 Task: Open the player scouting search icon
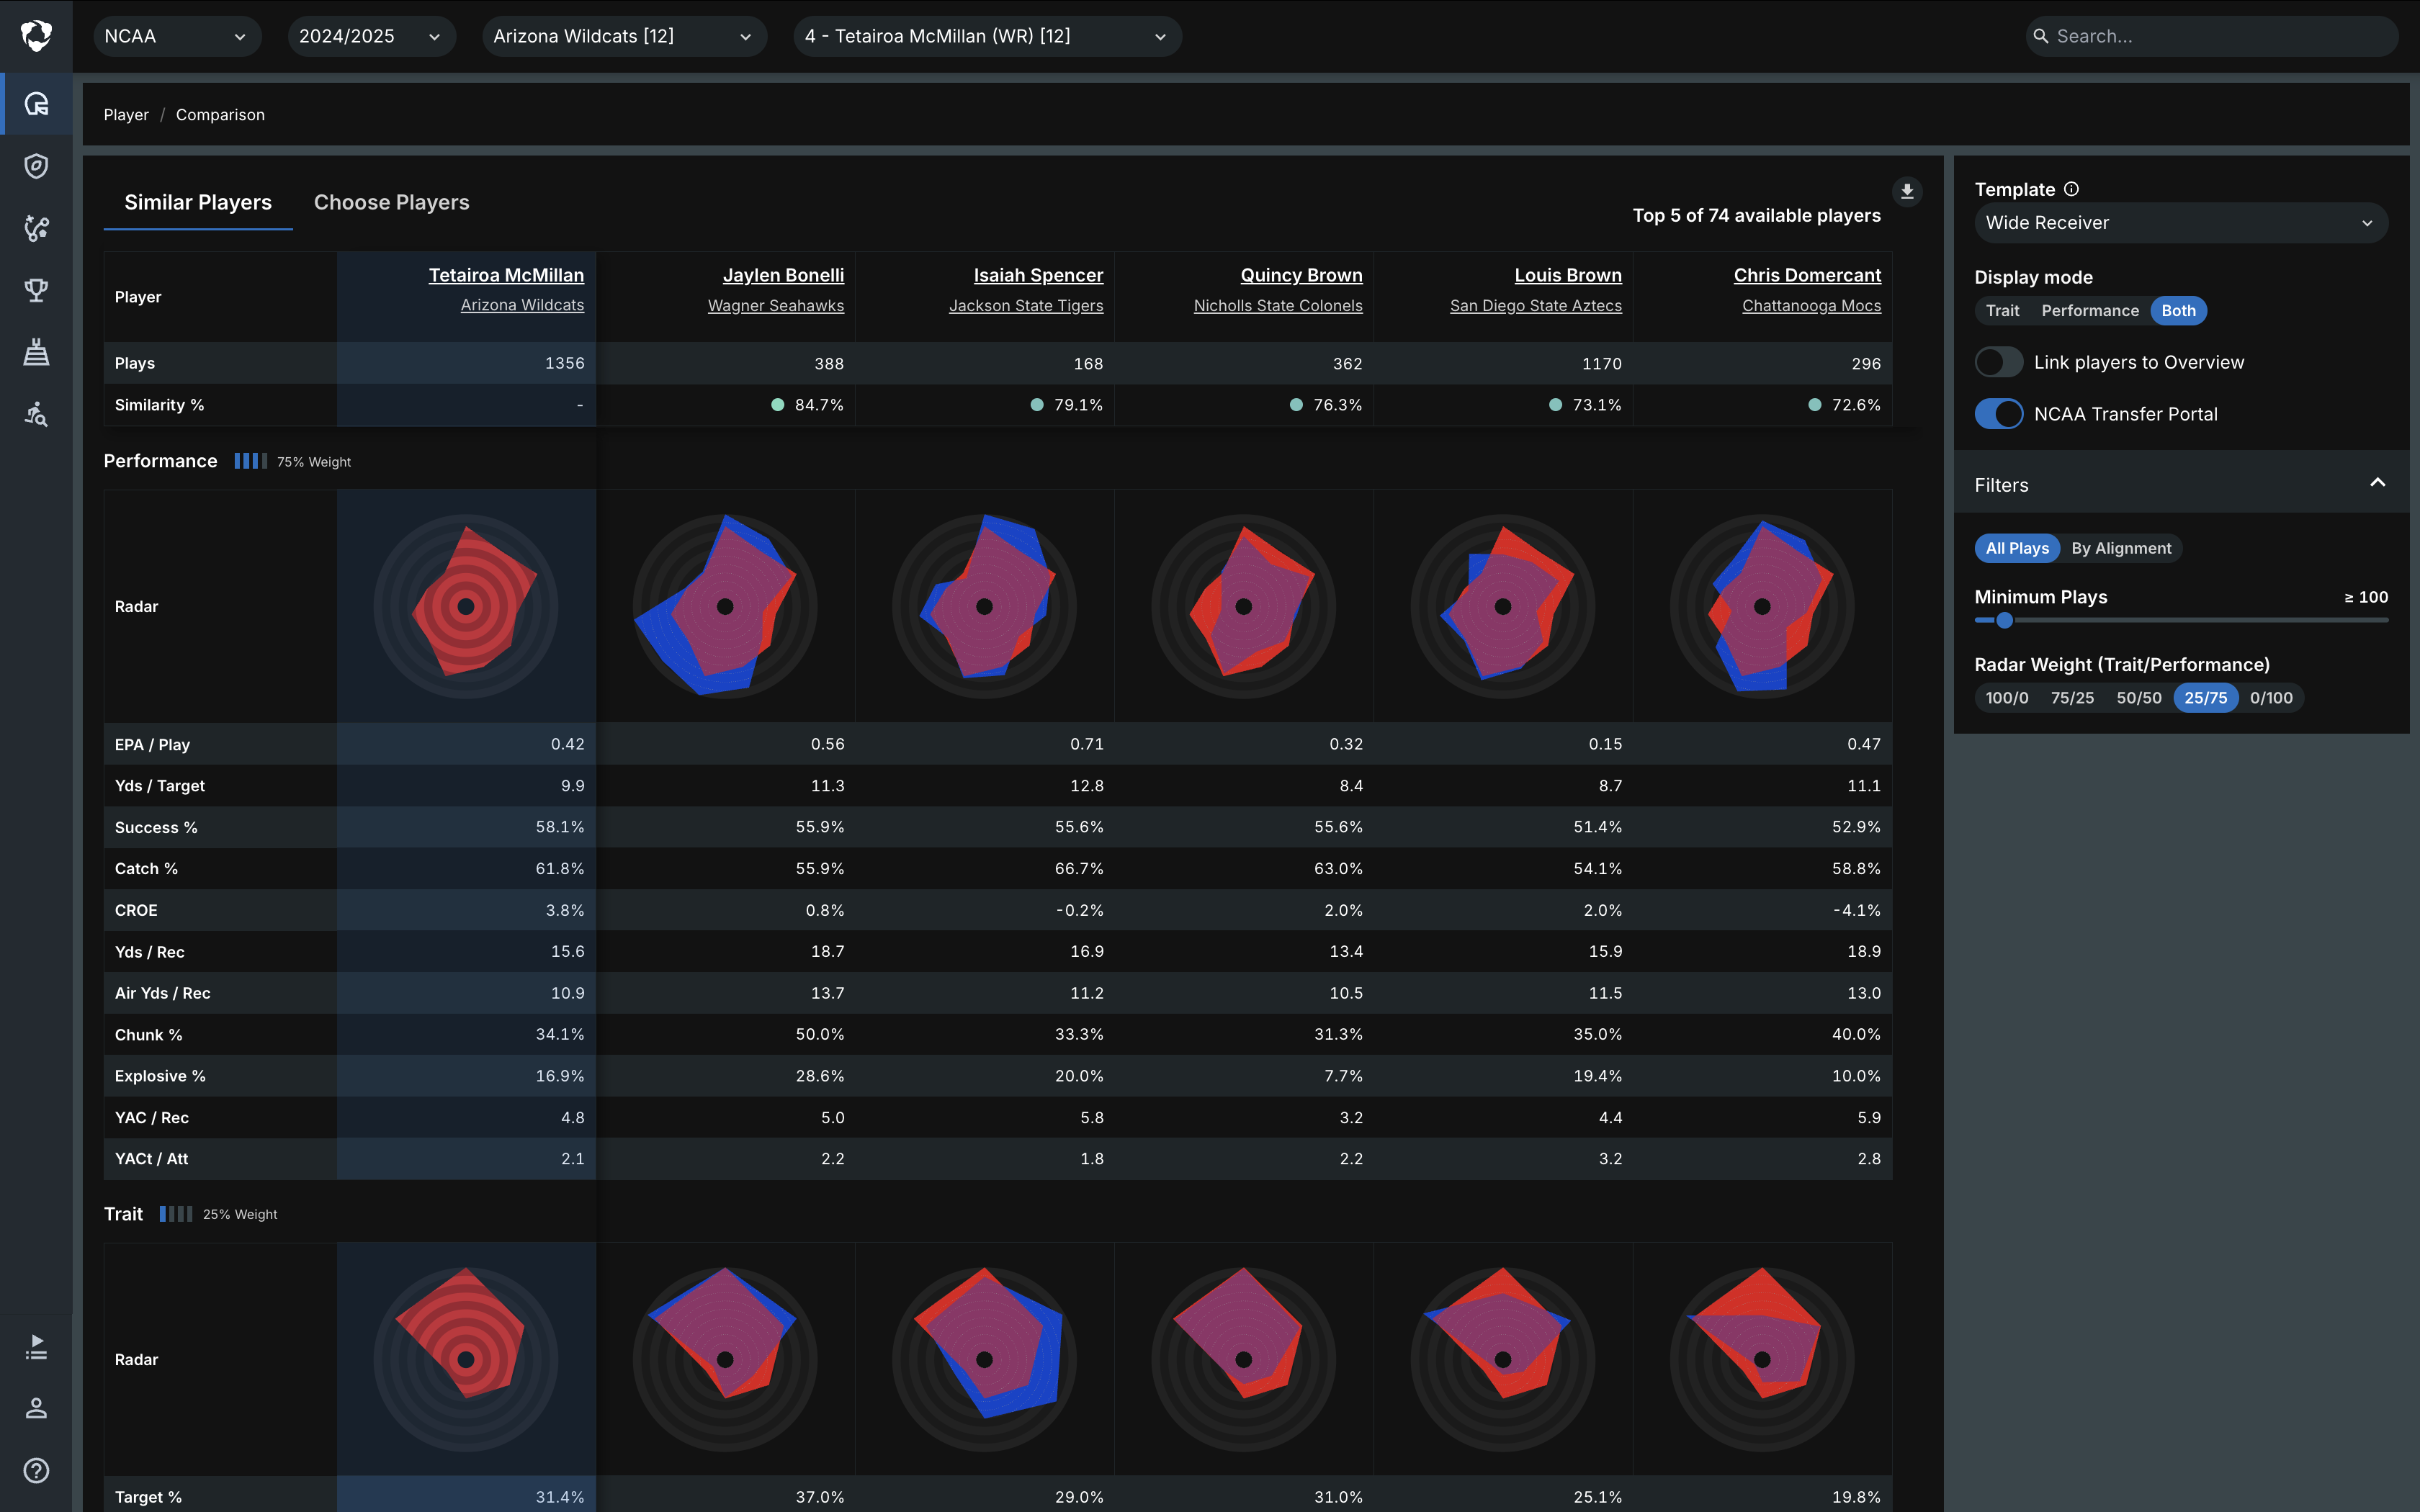point(36,414)
